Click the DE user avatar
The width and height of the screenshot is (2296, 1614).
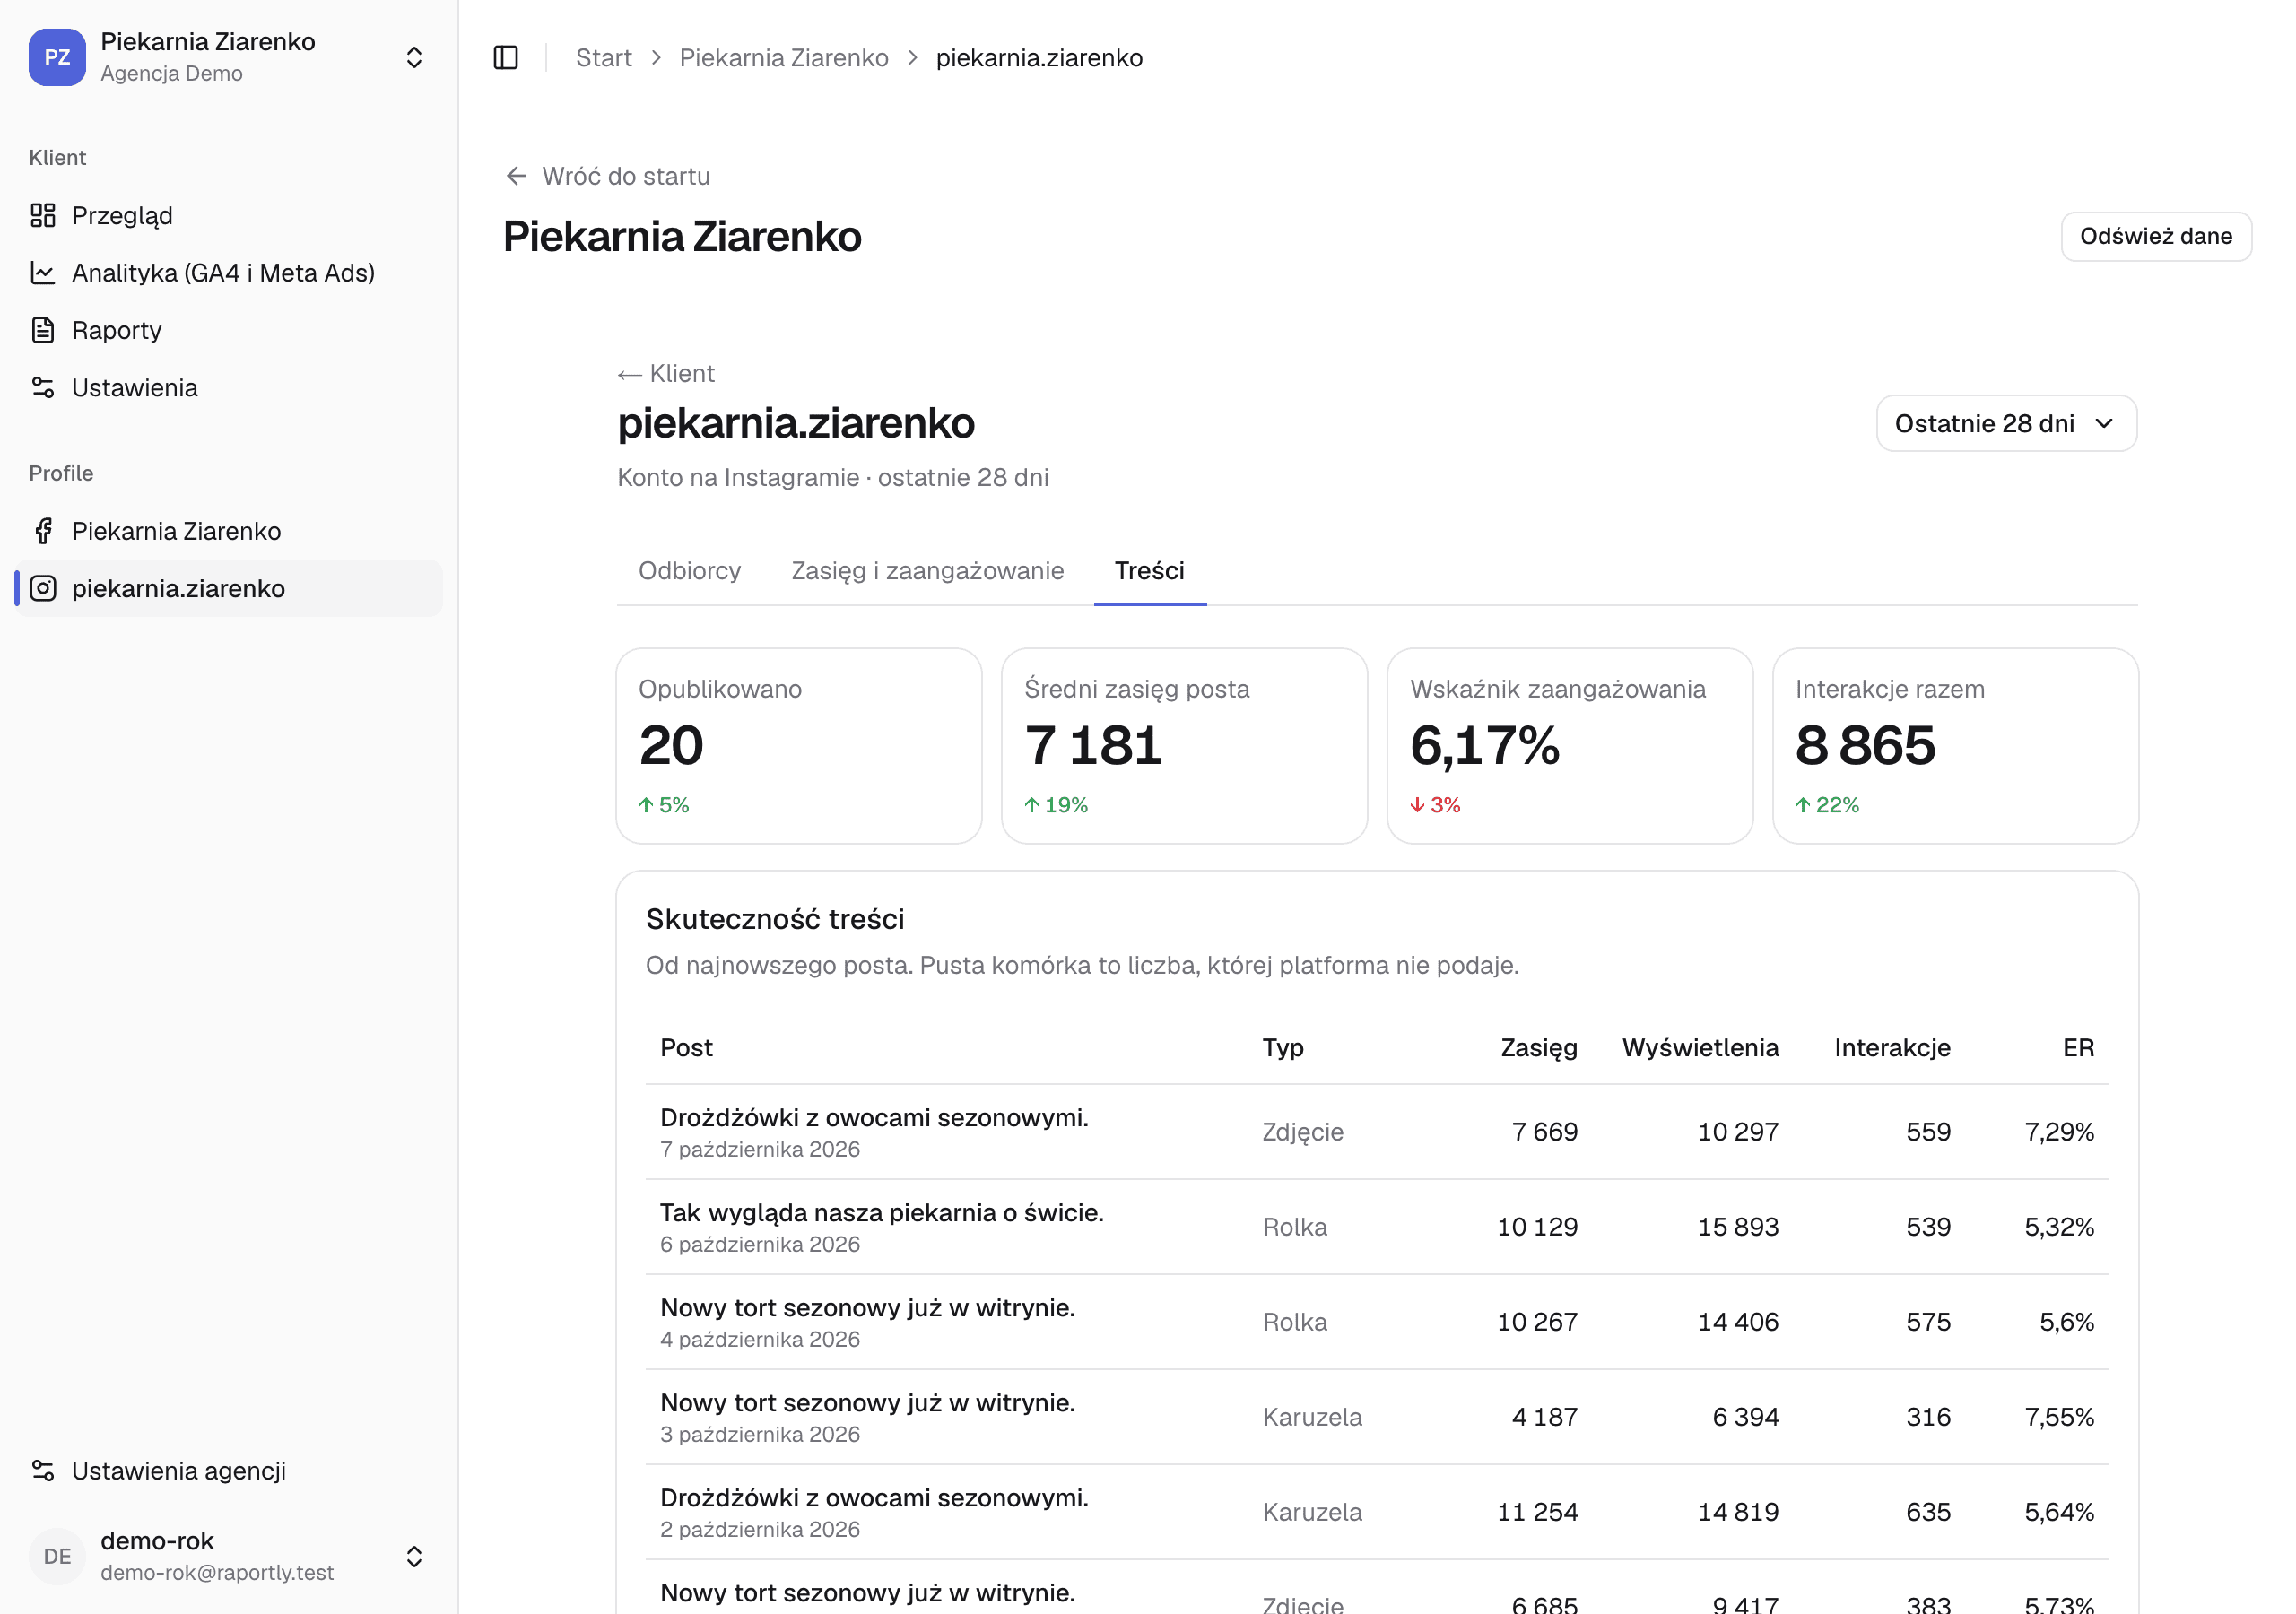pyautogui.click(x=57, y=1556)
